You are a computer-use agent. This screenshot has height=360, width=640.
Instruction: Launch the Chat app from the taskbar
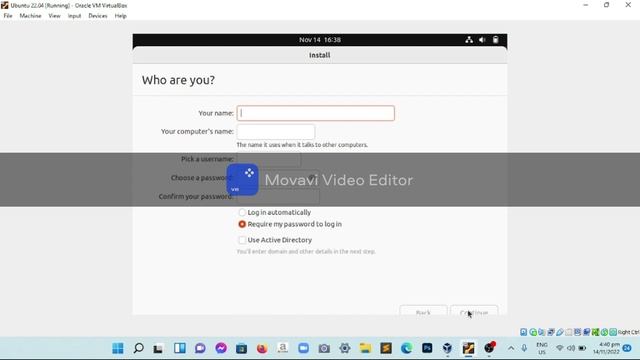[x=200, y=348]
